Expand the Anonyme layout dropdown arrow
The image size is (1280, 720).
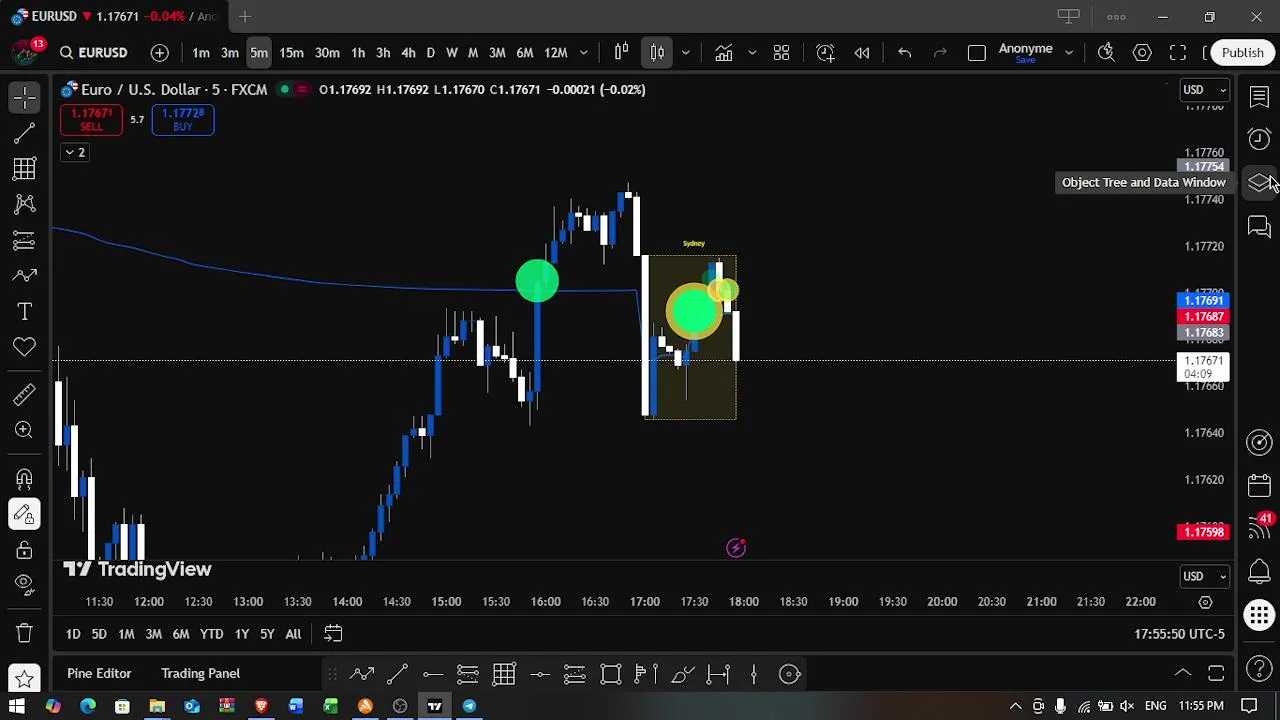click(x=1068, y=52)
